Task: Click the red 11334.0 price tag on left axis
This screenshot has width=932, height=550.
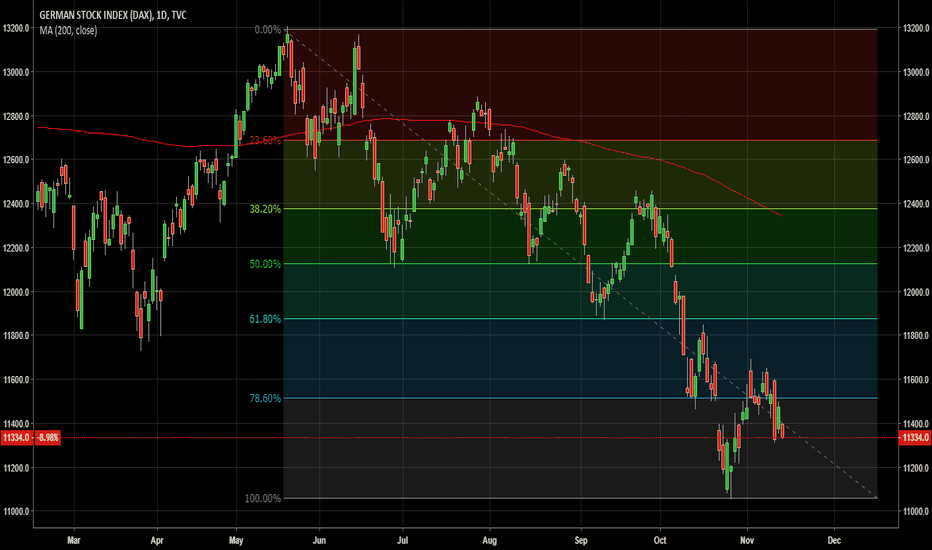Action: click(x=16, y=438)
